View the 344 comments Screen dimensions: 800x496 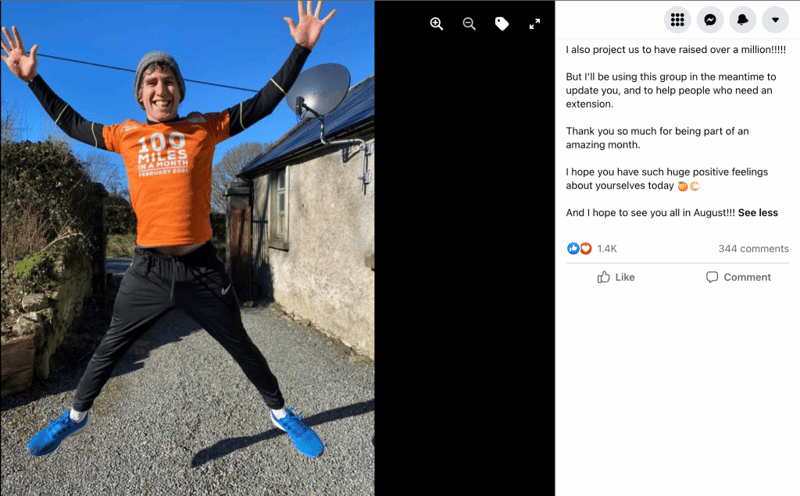tap(753, 249)
